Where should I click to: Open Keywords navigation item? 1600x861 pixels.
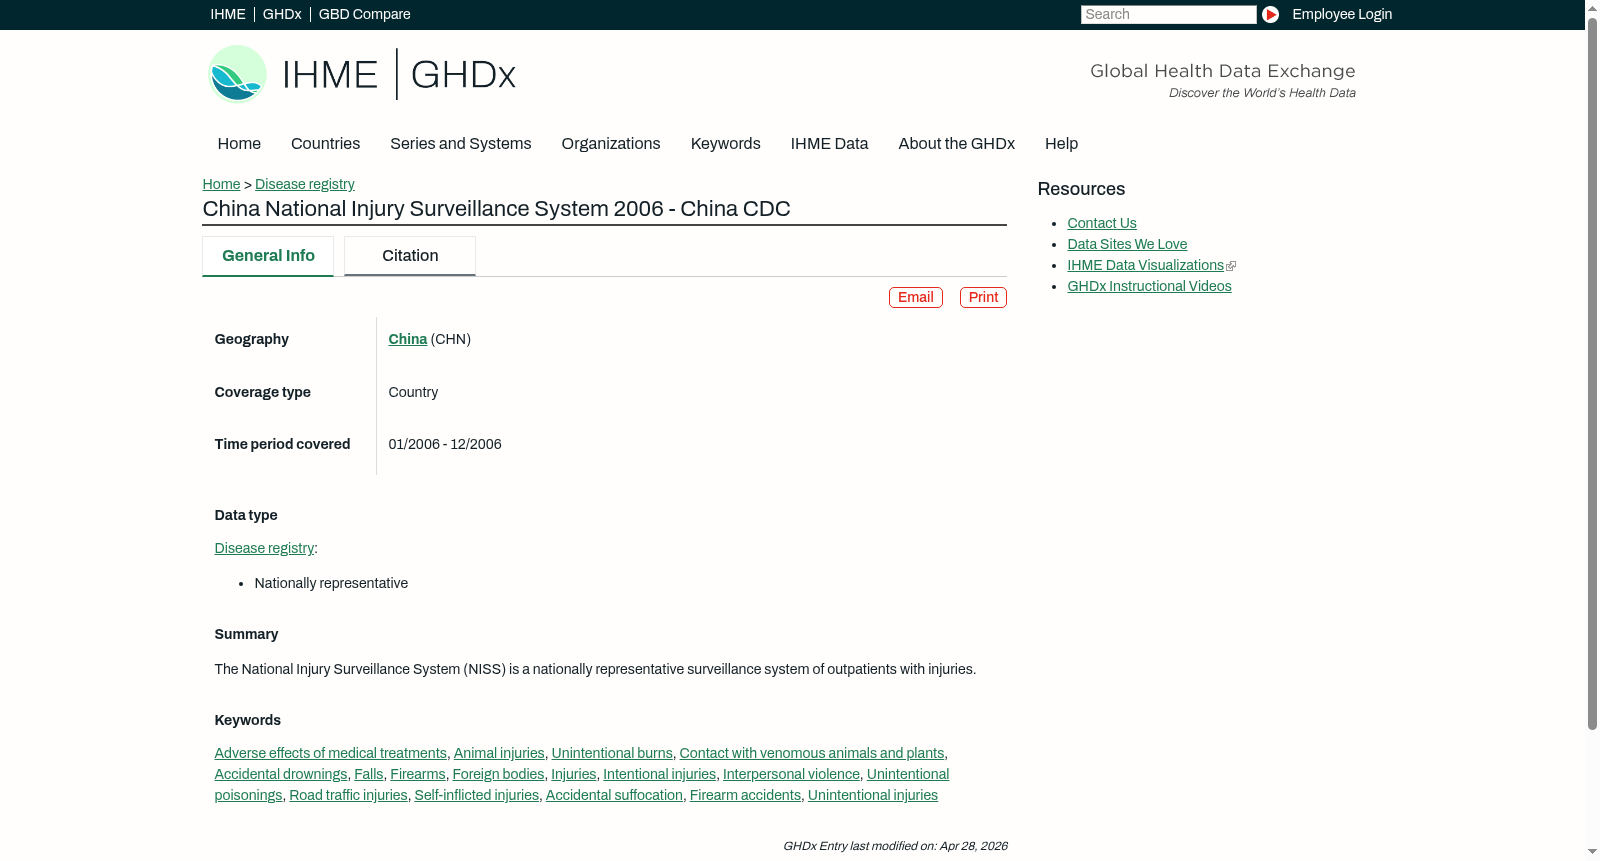coord(725,143)
